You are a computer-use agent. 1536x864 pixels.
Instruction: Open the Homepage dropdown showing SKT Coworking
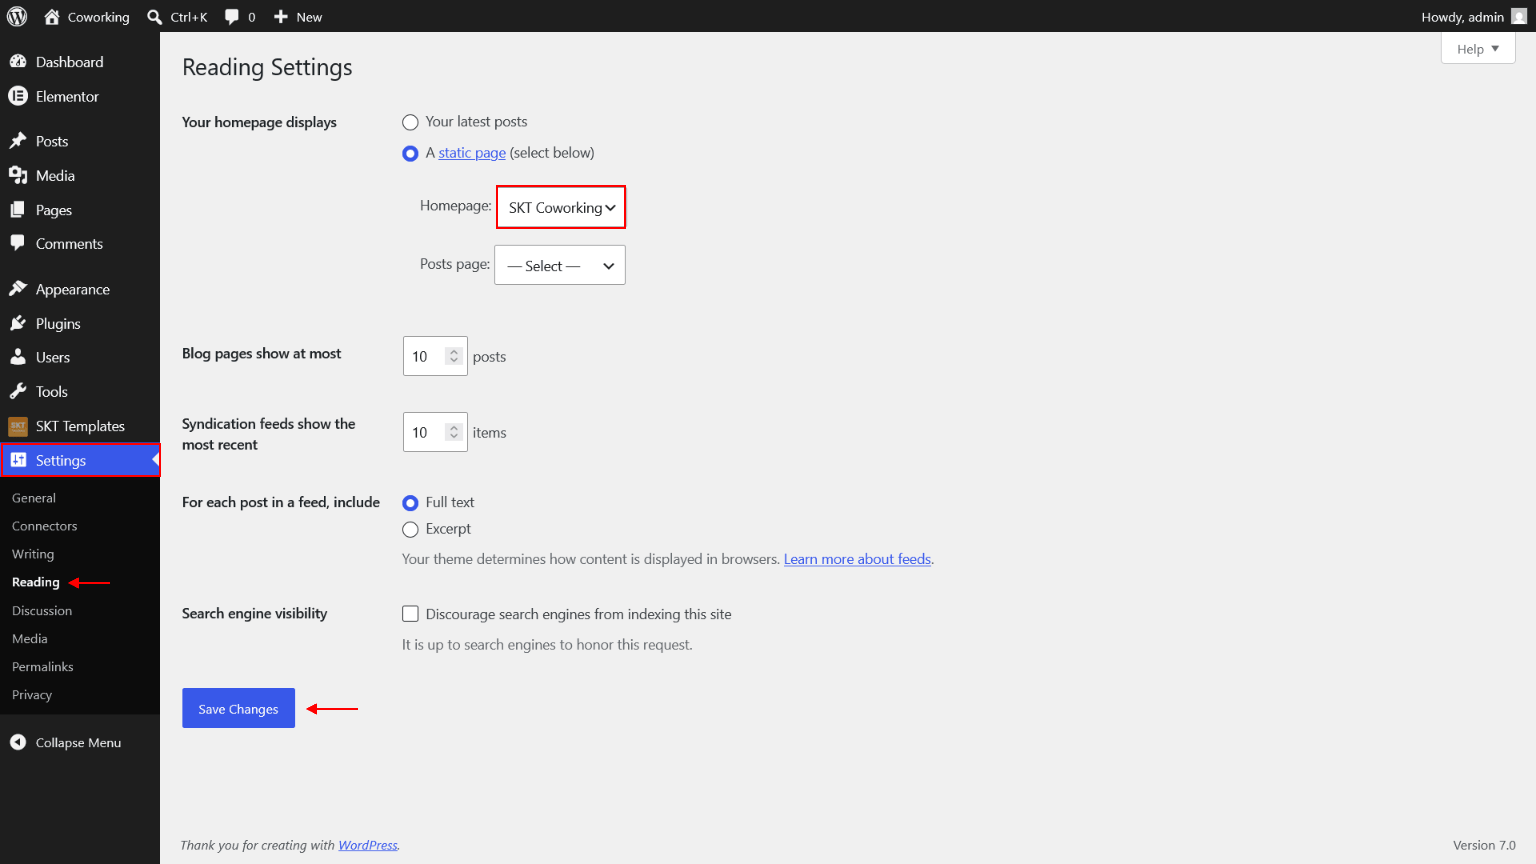coord(561,207)
